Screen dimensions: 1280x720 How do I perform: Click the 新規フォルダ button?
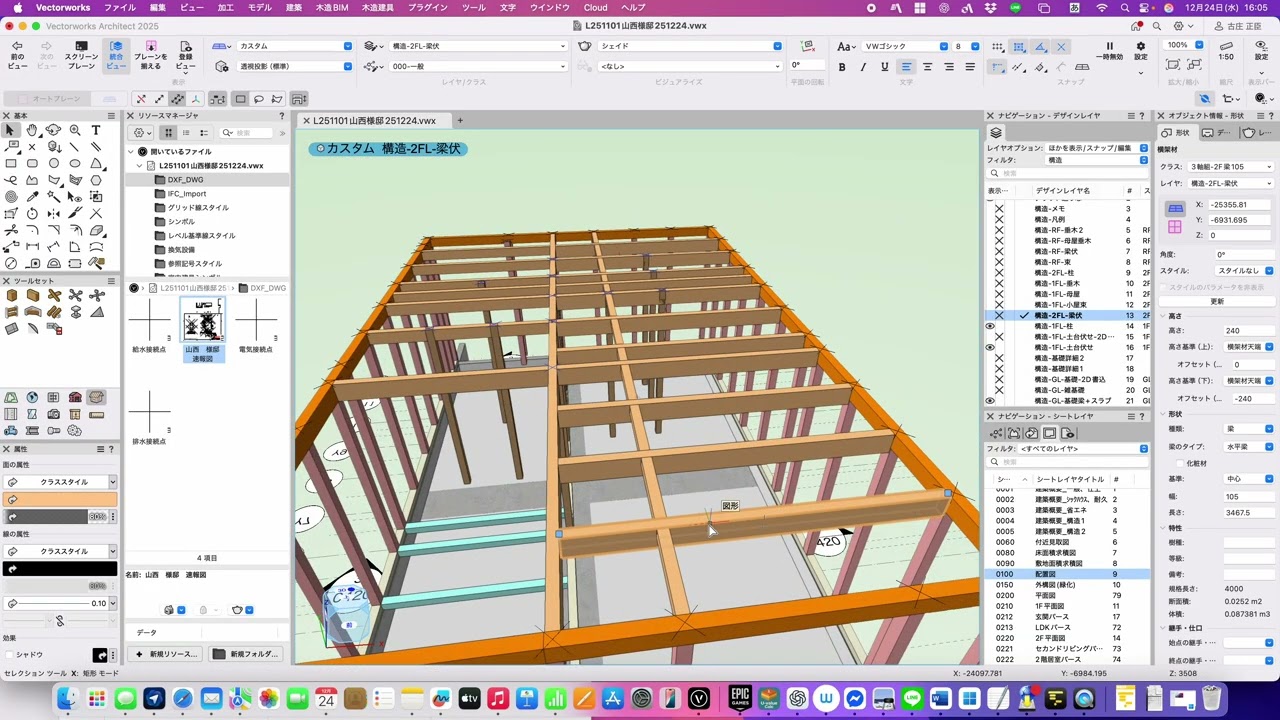(246, 654)
